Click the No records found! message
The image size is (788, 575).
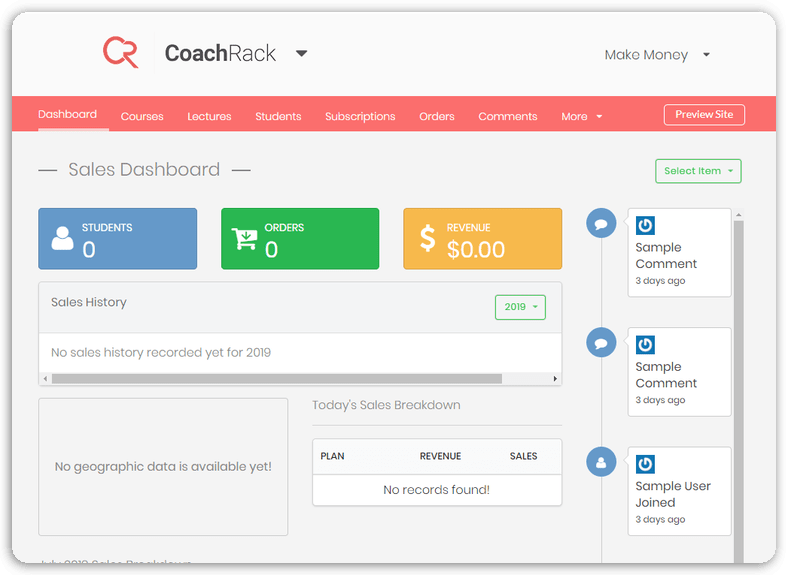[437, 490]
